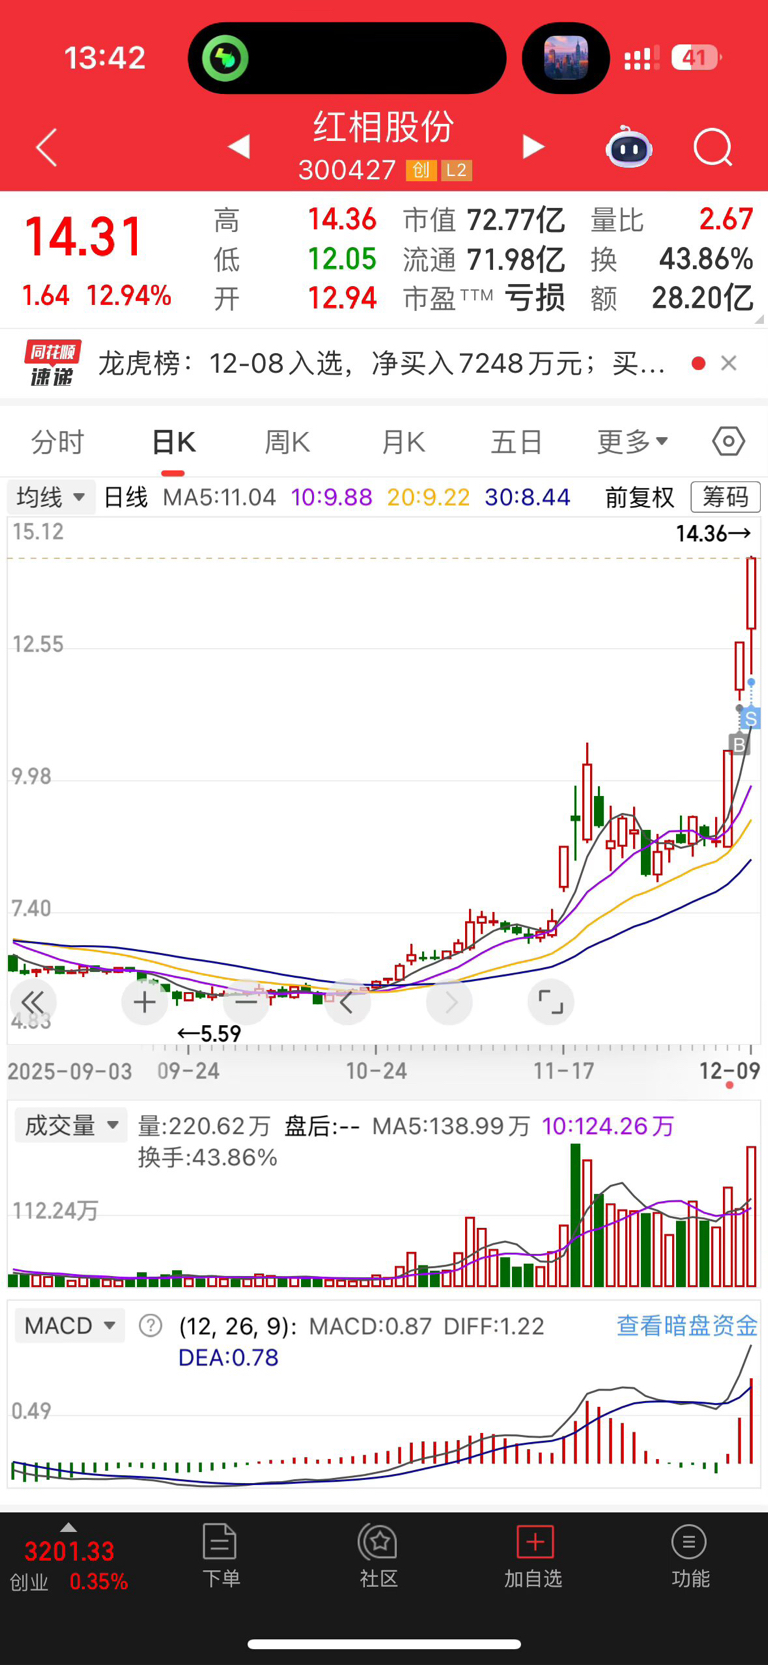Tap the S sell marker on chart
The image size is (769, 1665).
click(x=751, y=718)
